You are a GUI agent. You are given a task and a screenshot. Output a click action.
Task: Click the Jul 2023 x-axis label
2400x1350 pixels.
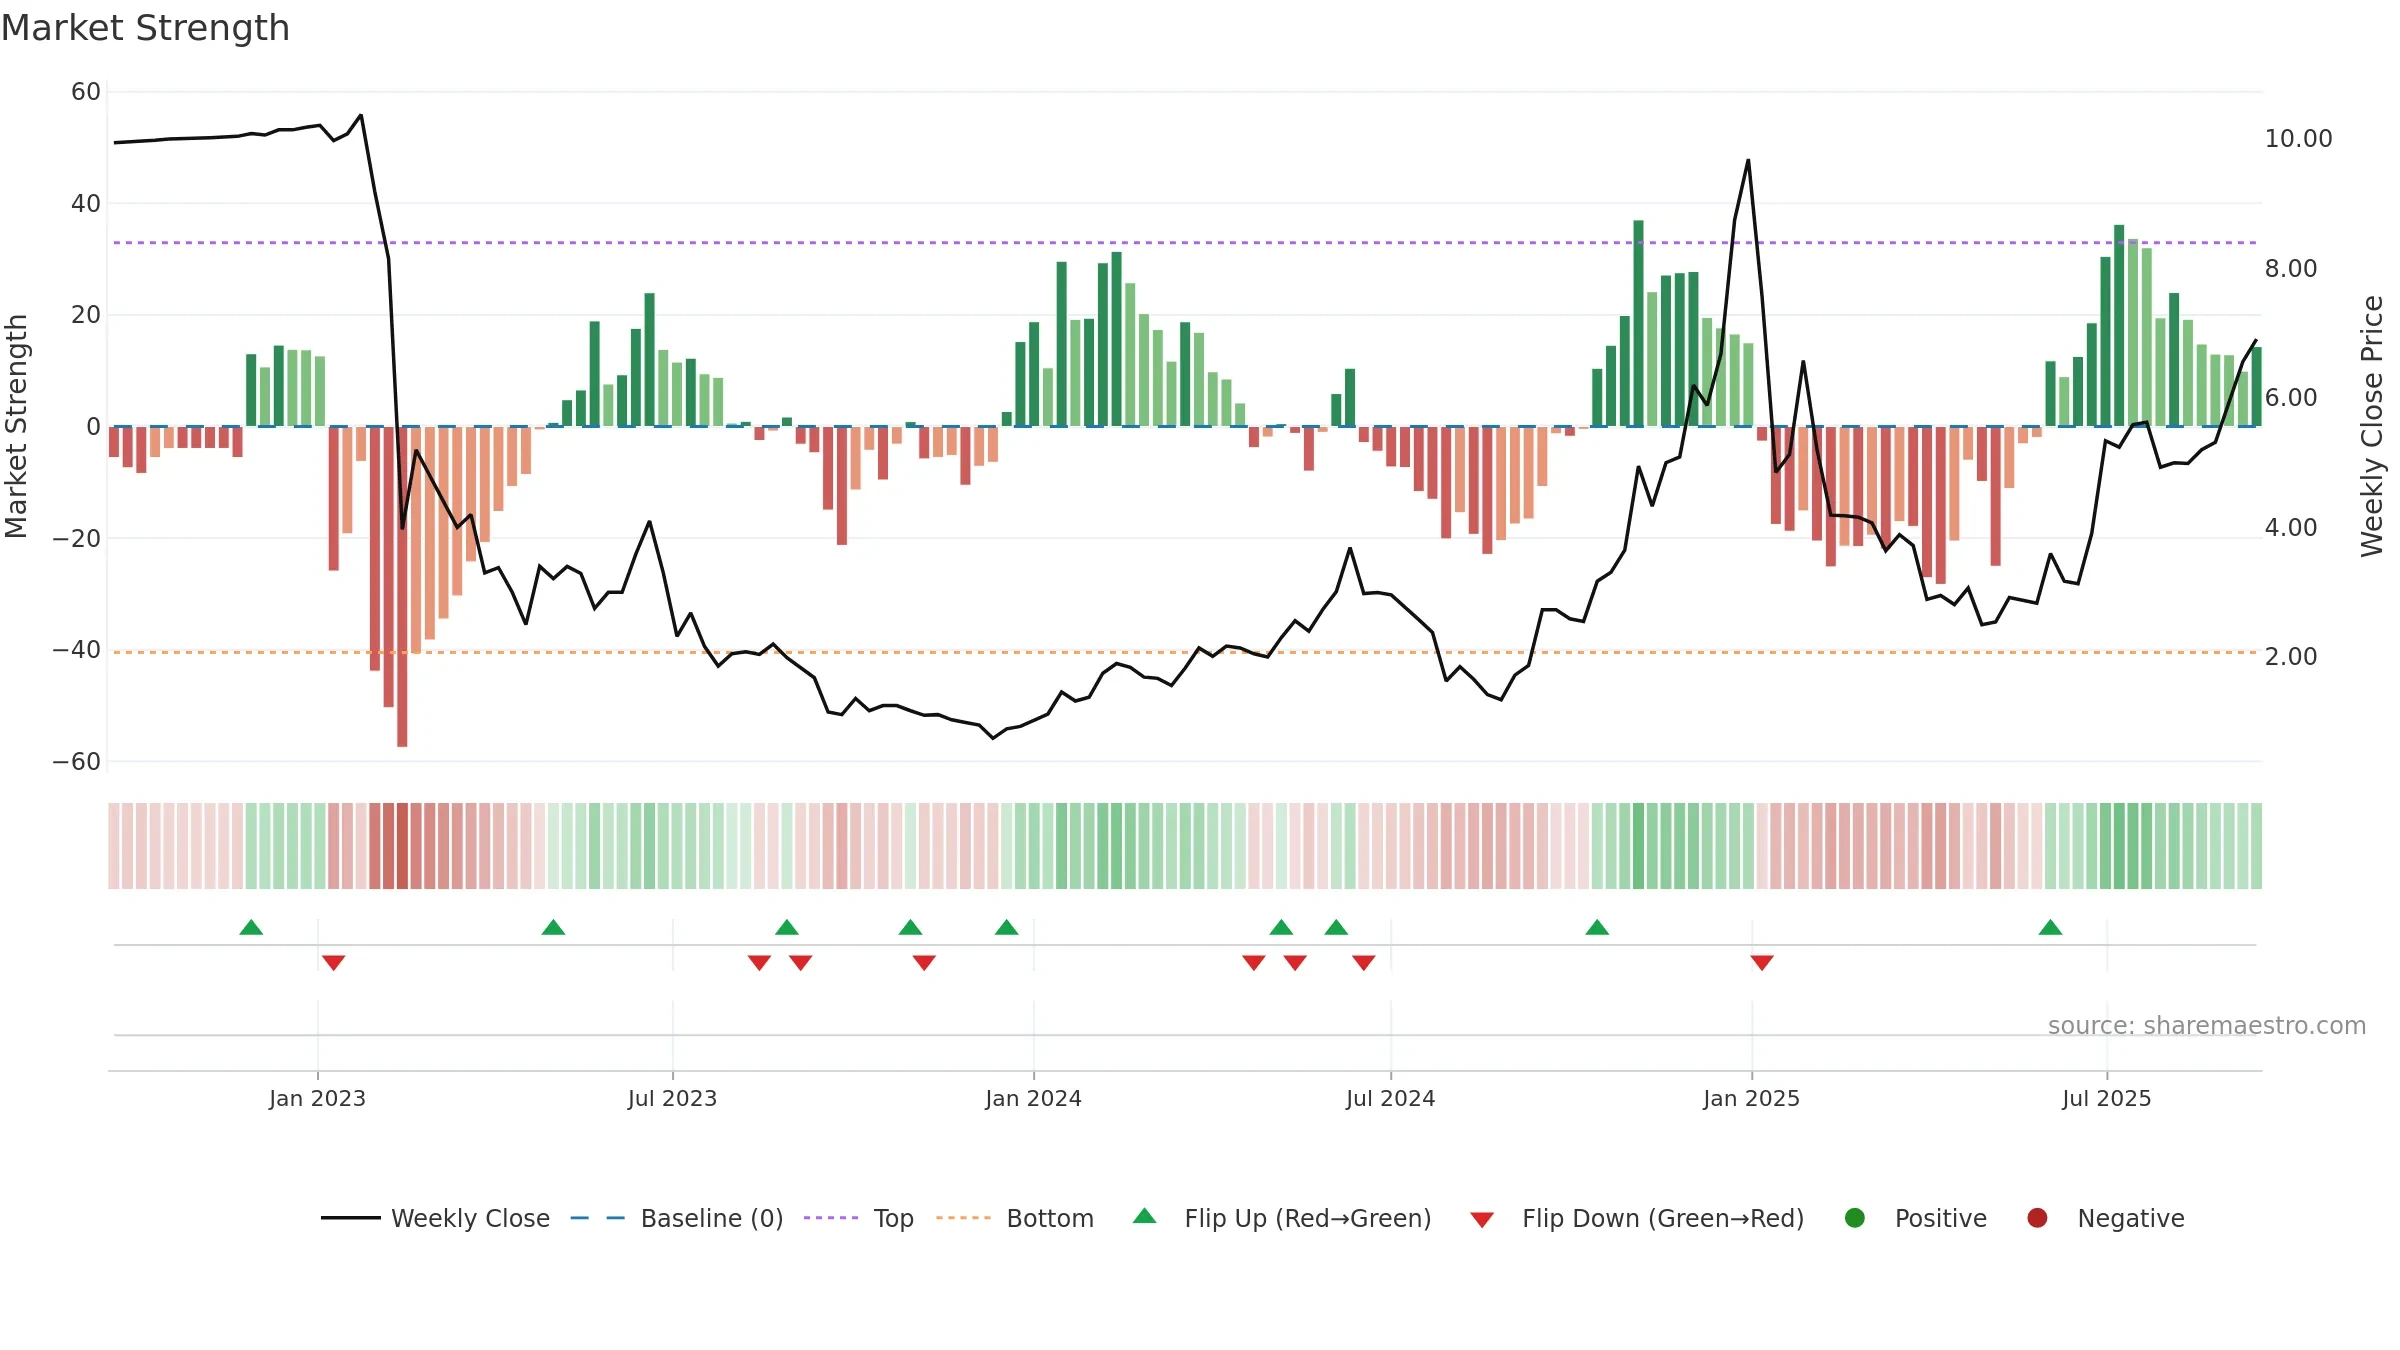click(672, 1098)
